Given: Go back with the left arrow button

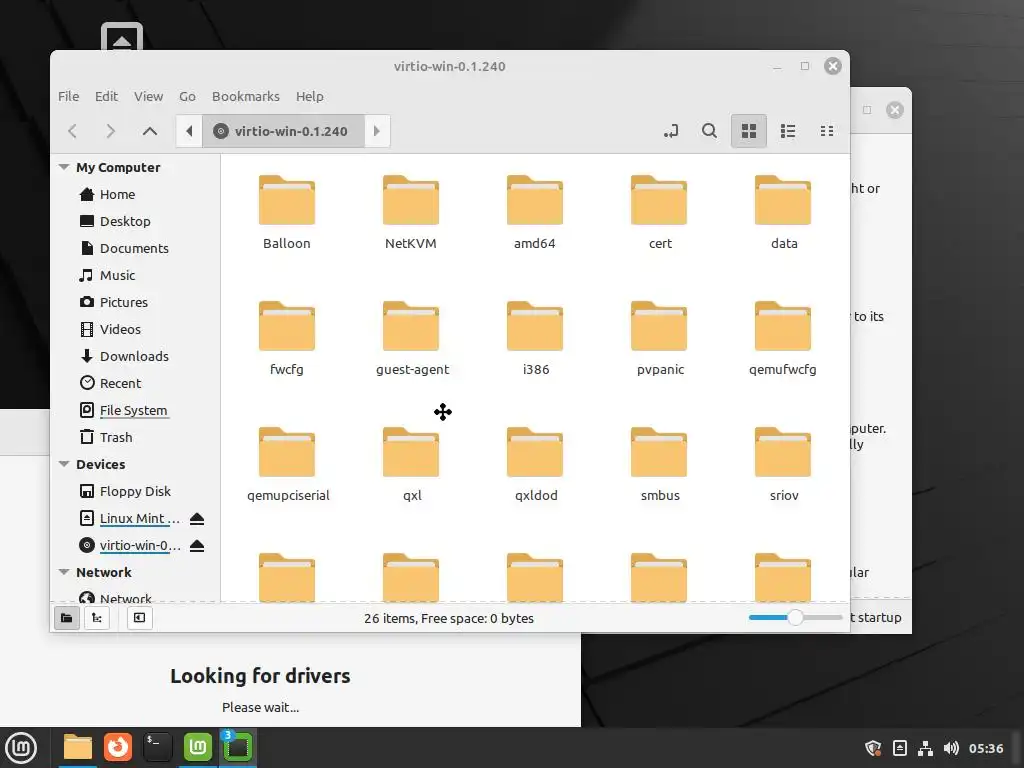Looking at the screenshot, I should [x=73, y=131].
